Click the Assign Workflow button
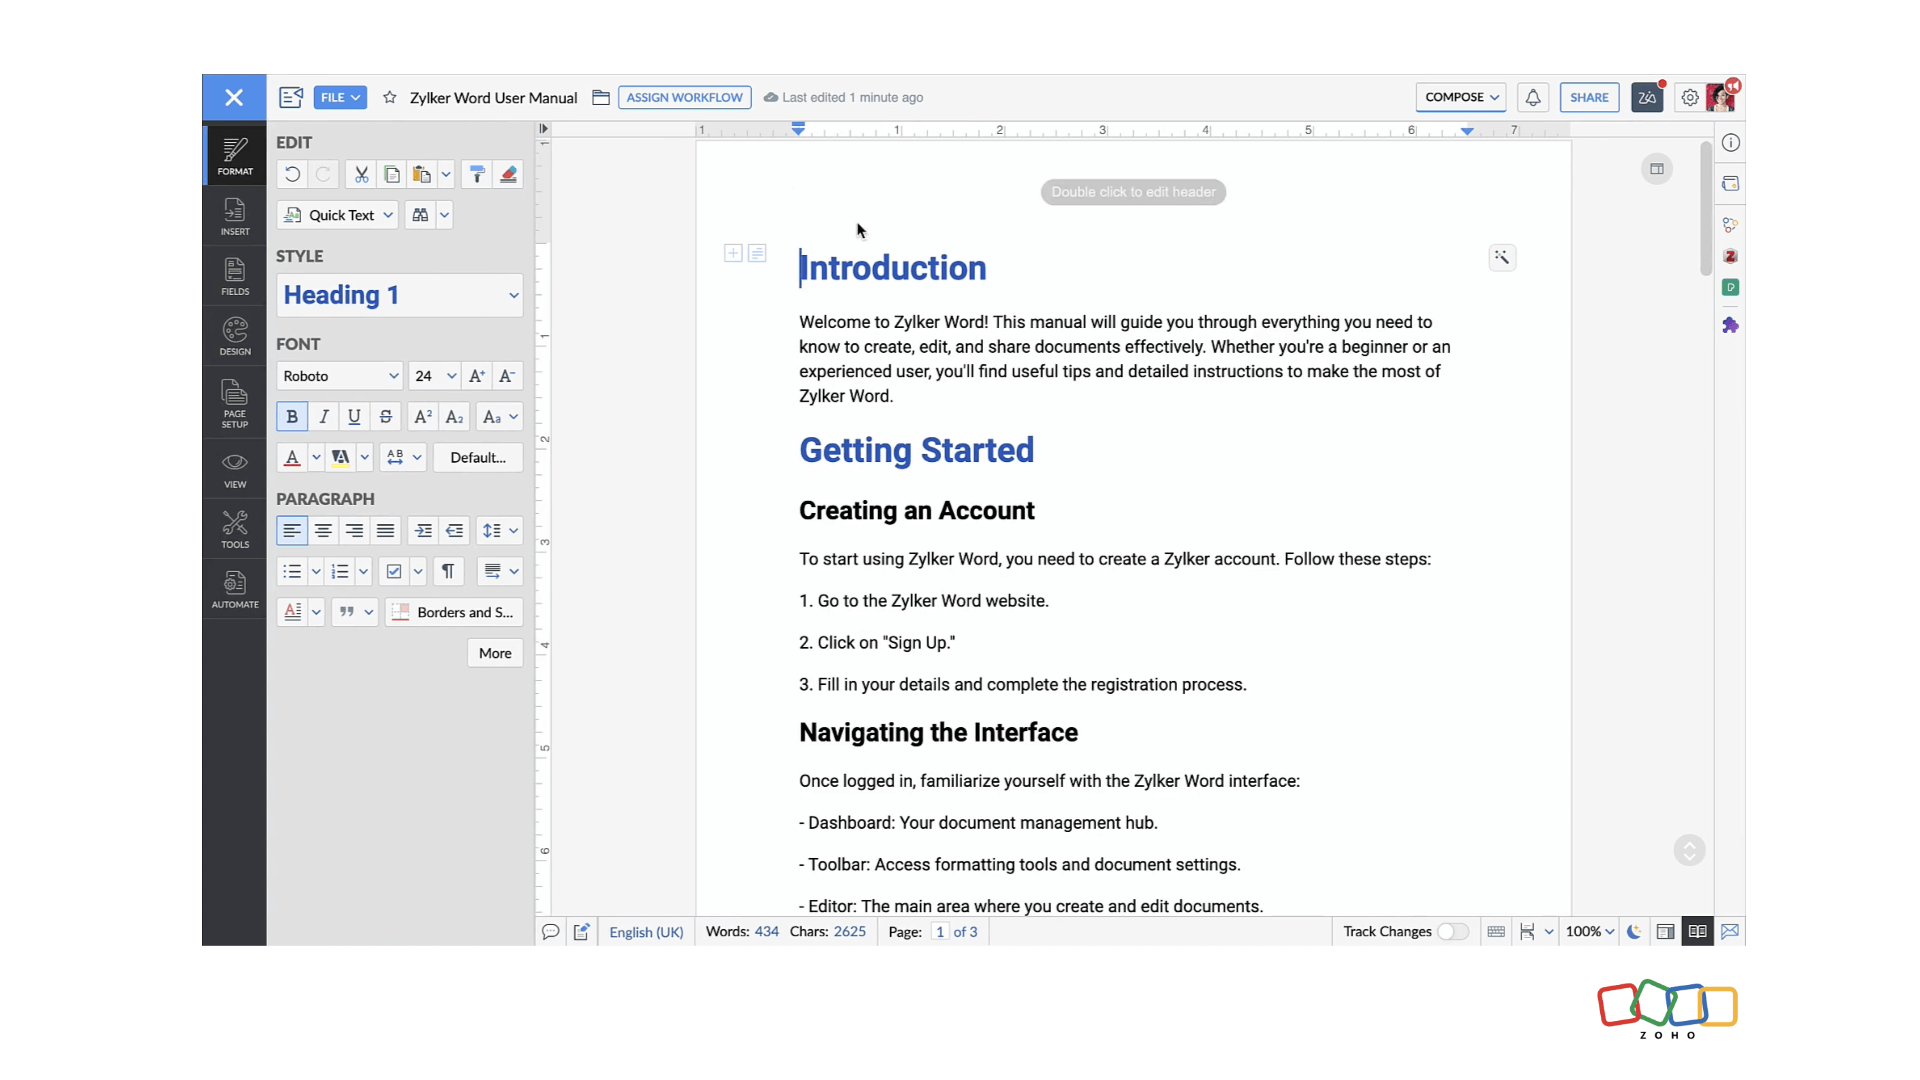The height and width of the screenshot is (1080, 1920). (684, 98)
